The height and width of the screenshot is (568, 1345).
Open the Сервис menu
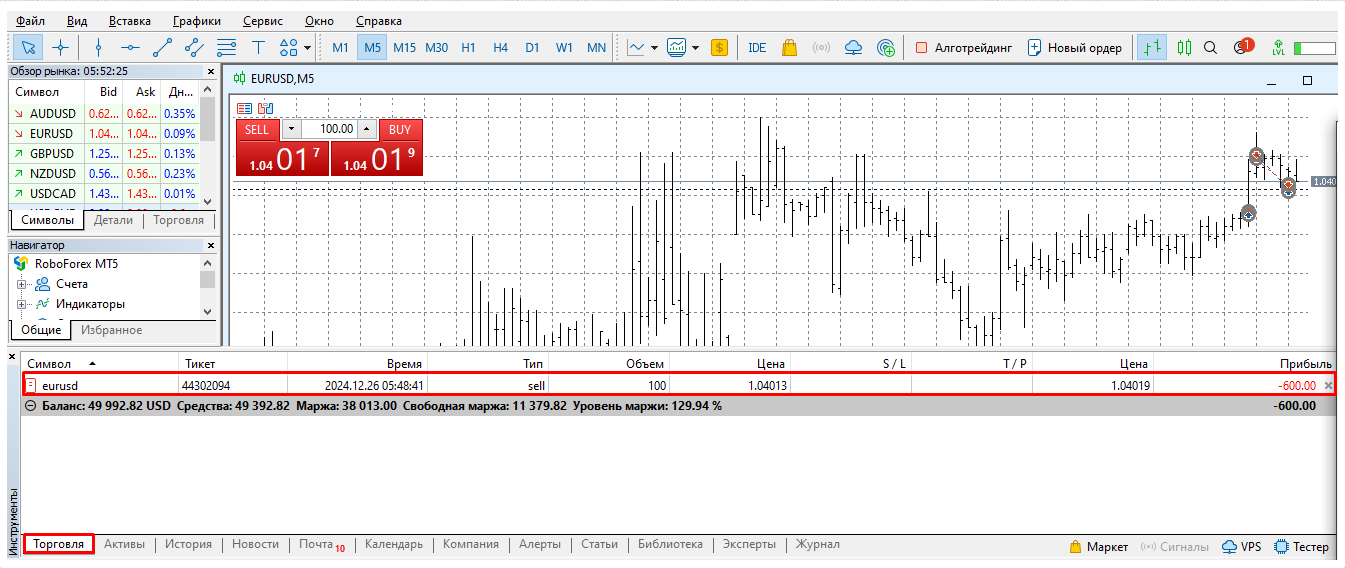coord(263,20)
